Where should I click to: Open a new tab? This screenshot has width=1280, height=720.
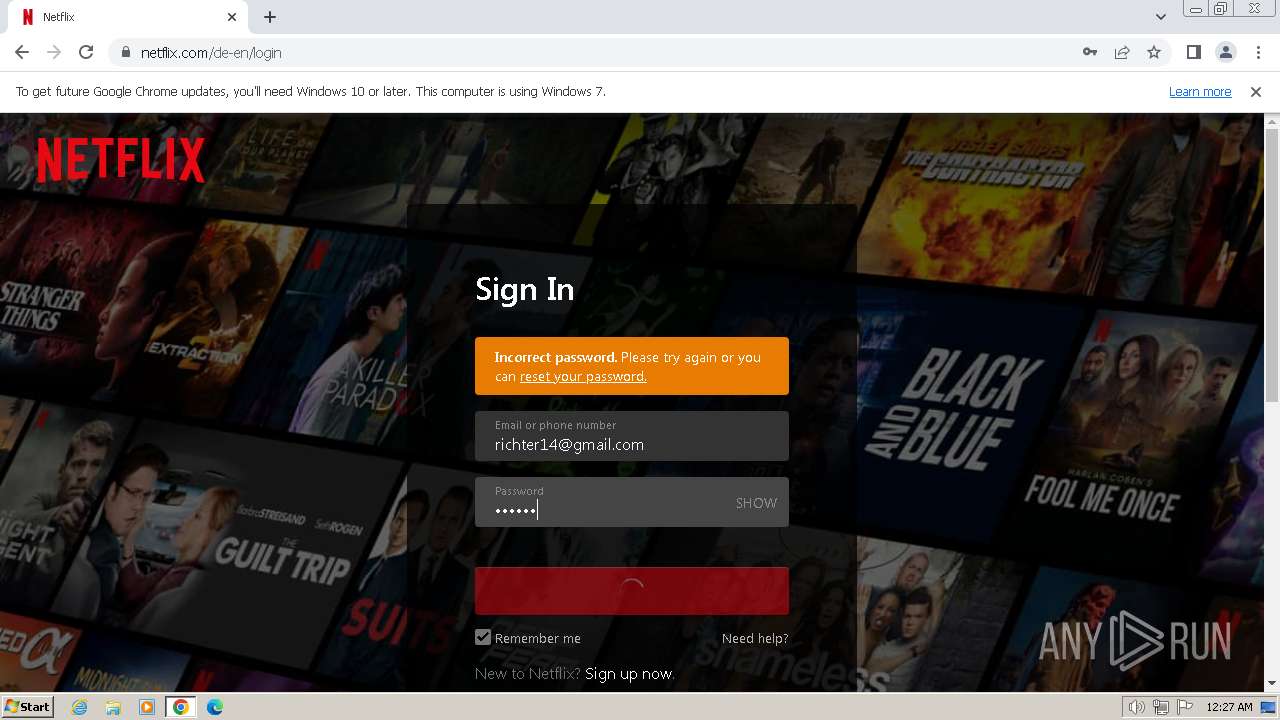270,17
